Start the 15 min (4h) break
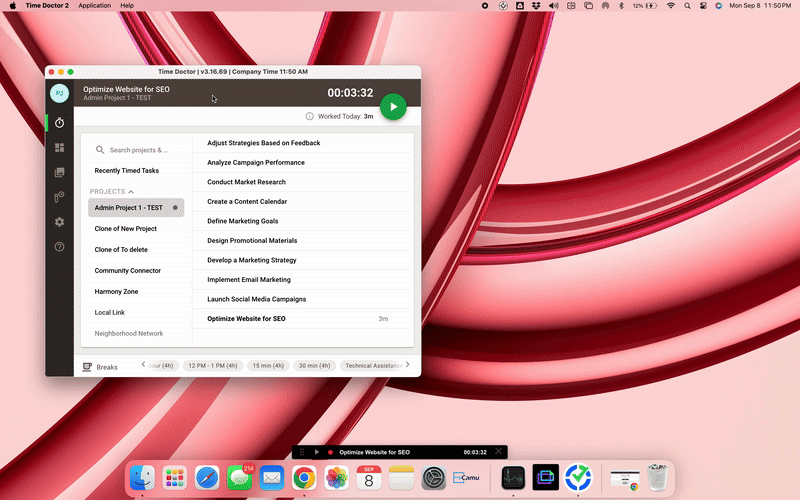Image resolution: width=800 pixels, height=500 pixels. click(x=268, y=365)
